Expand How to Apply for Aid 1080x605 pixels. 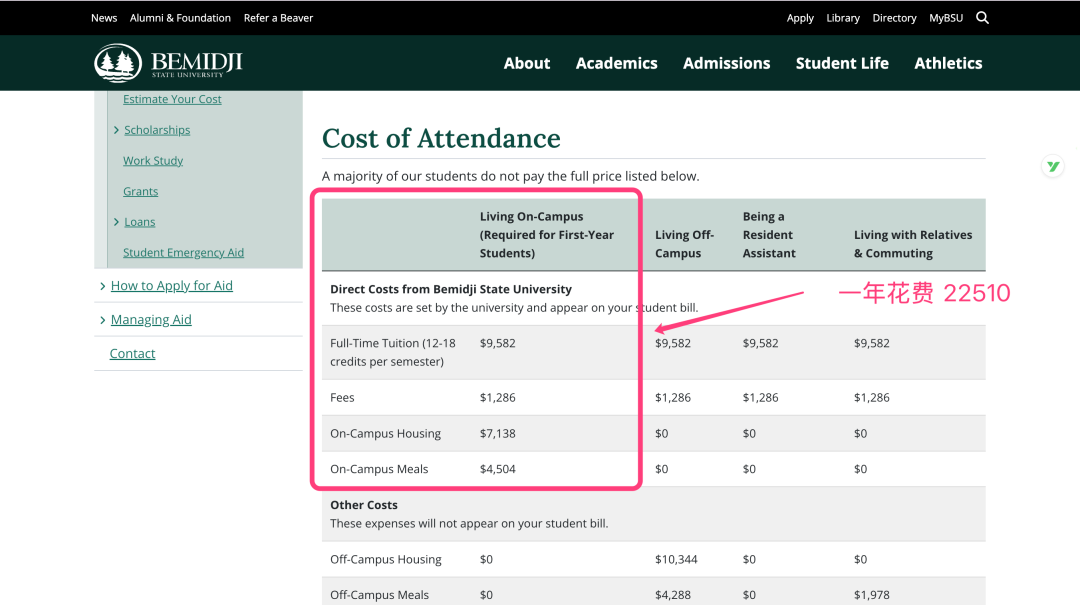103,286
